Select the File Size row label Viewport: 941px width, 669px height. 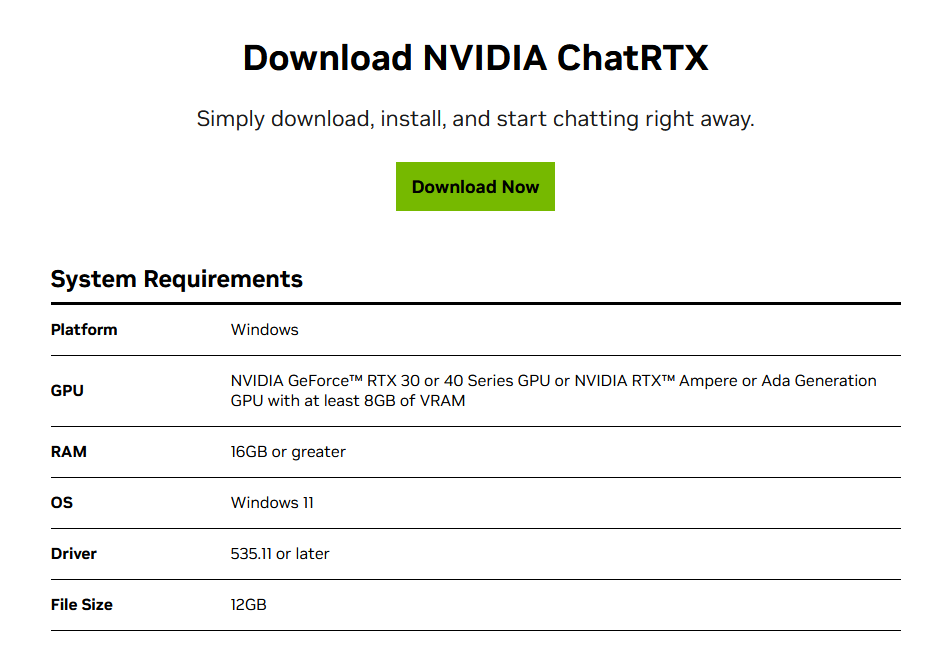(x=82, y=604)
